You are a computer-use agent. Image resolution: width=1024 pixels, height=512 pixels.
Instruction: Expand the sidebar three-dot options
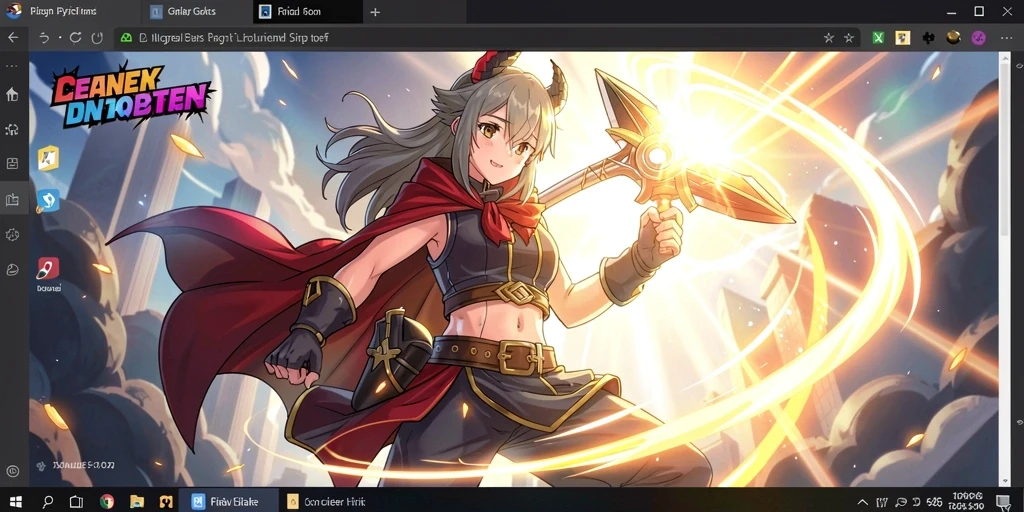(12, 66)
